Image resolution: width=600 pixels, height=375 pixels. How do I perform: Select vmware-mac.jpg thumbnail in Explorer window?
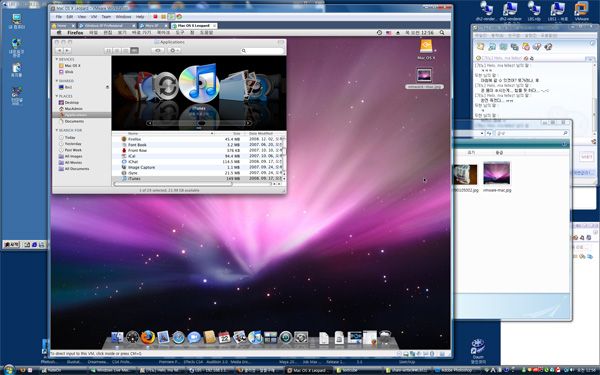click(x=497, y=177)
